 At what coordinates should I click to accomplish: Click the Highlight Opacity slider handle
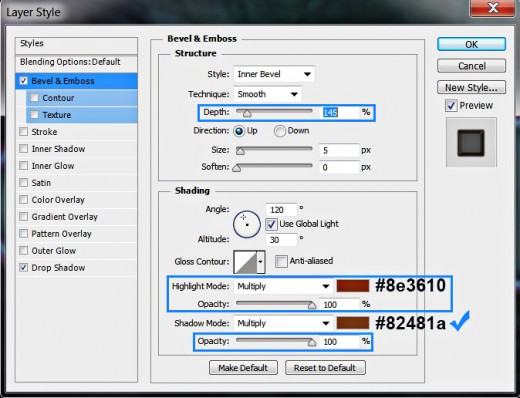point(312,305)
